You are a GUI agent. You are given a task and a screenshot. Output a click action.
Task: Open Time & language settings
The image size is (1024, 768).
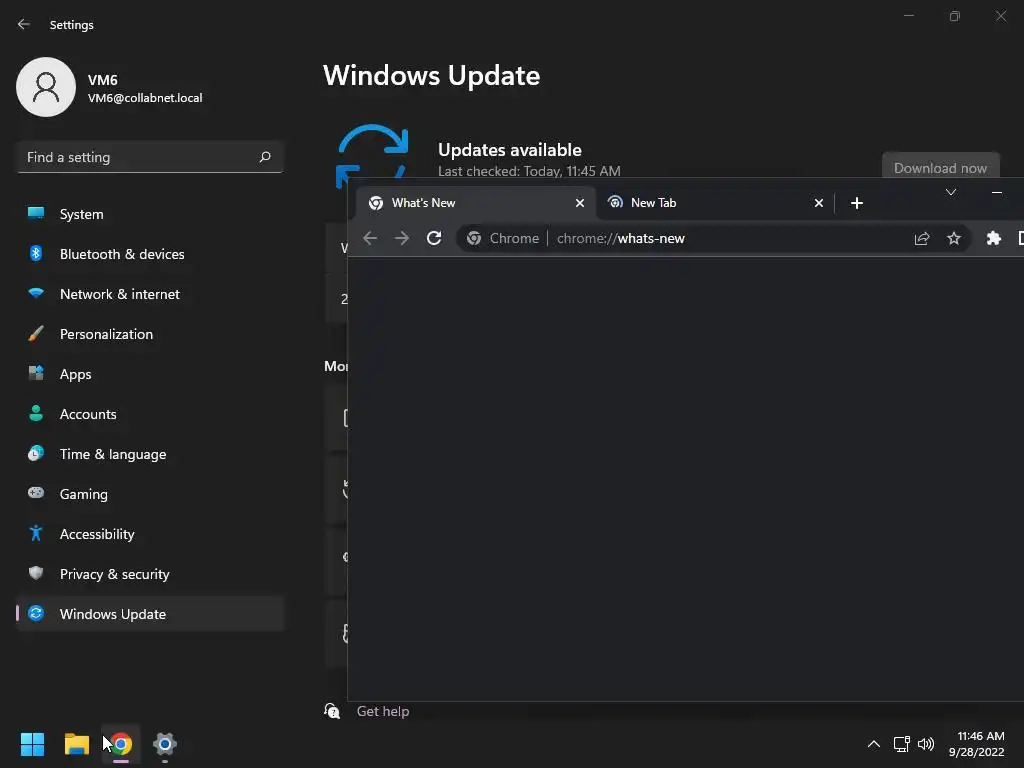(x=150, y=454)
